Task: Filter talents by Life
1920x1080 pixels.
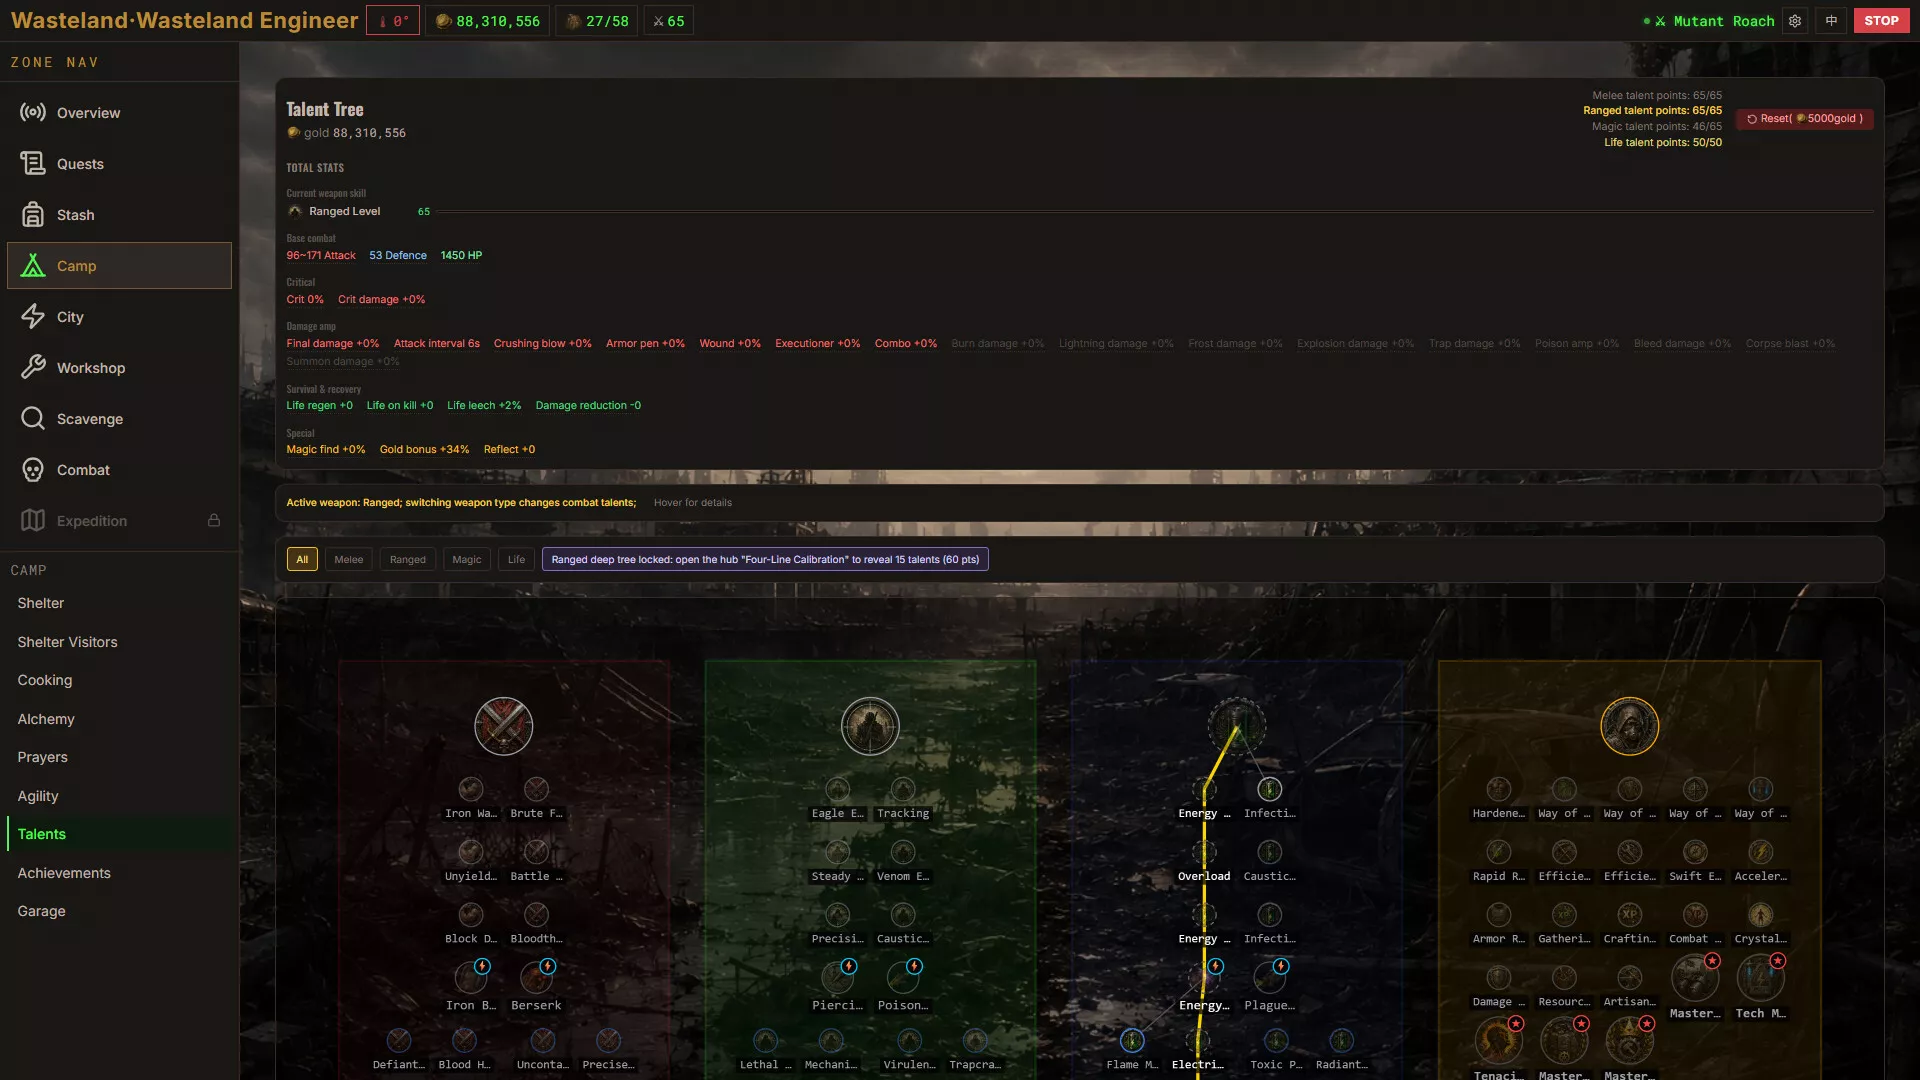Action: 516,559
